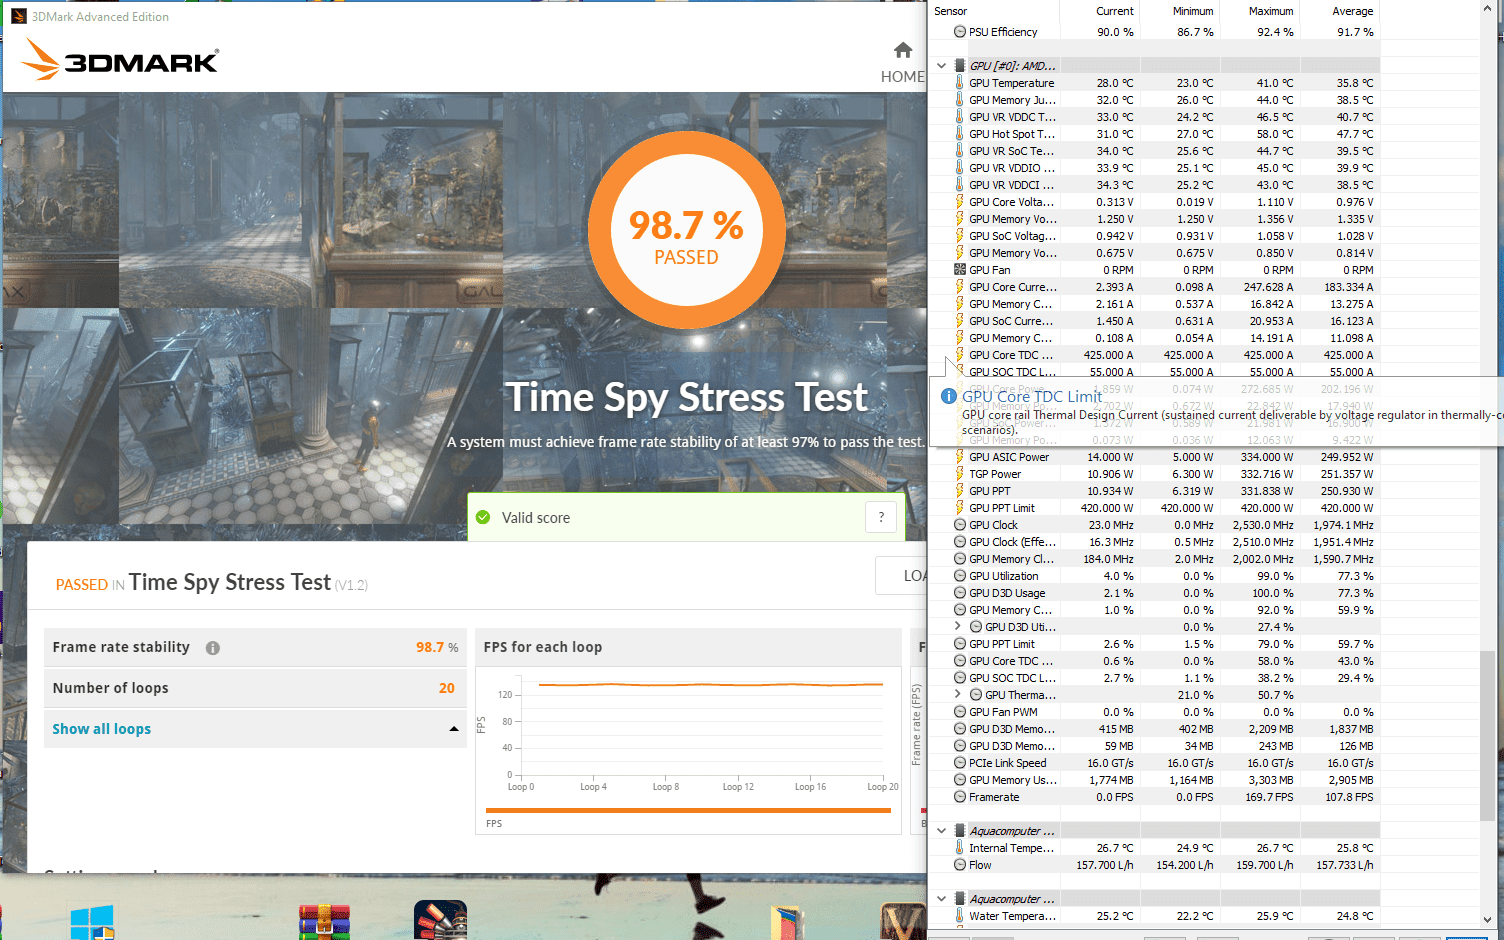Click the 98.7 % PASSED score circle
The height and width of the screenshot is (940, 1504).
pyautogui.click(x=686, y=230)
